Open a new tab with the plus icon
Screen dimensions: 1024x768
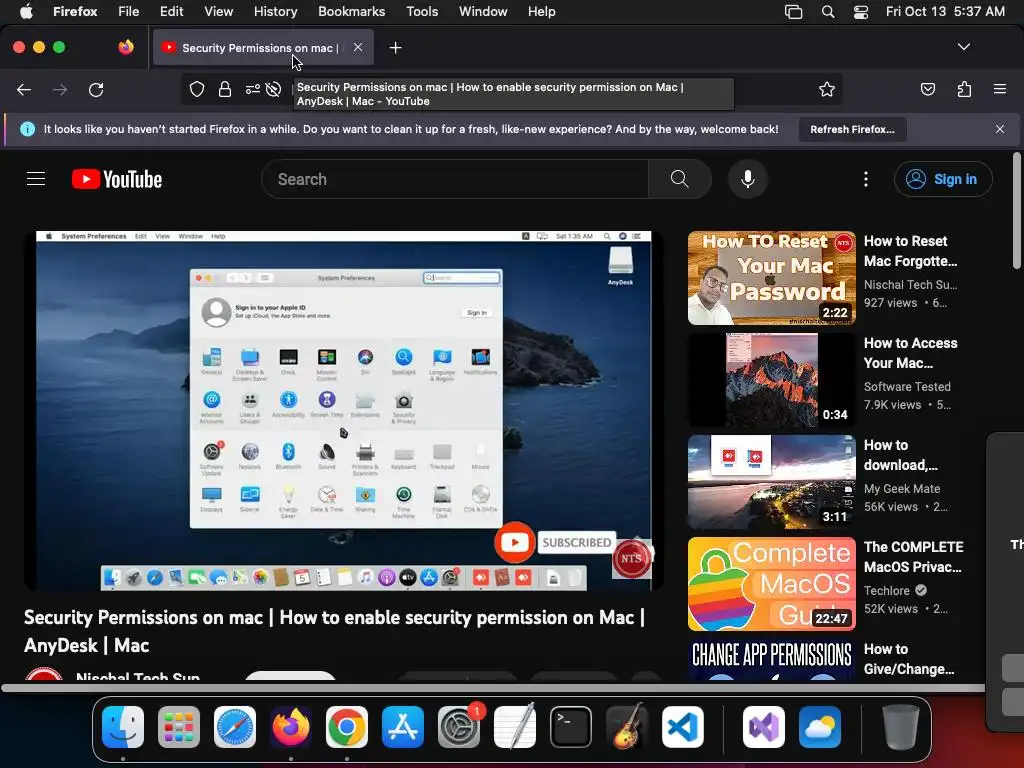click(395, 48)
